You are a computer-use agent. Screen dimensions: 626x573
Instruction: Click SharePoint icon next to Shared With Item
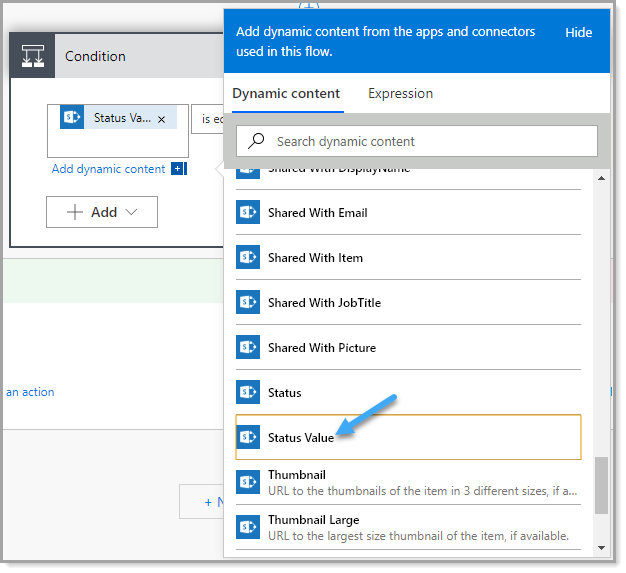tap(248, 257)
